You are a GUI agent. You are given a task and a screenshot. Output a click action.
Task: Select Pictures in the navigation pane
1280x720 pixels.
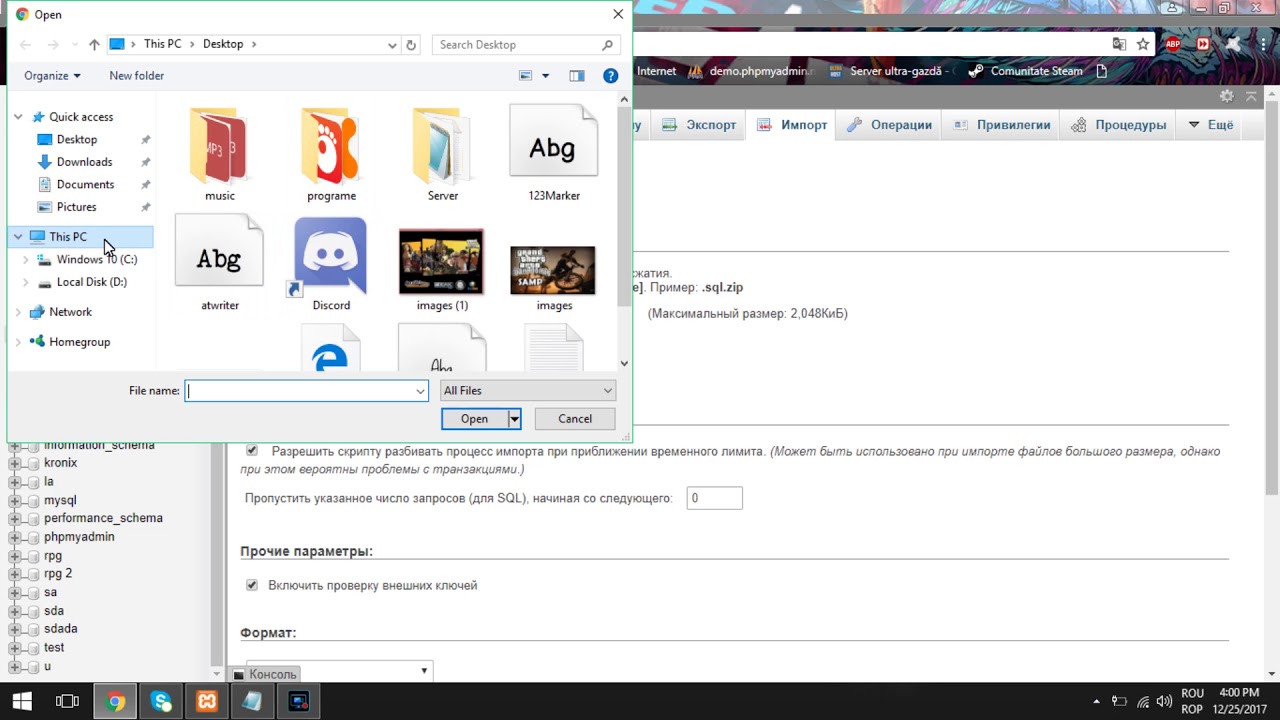click(76, 207)
